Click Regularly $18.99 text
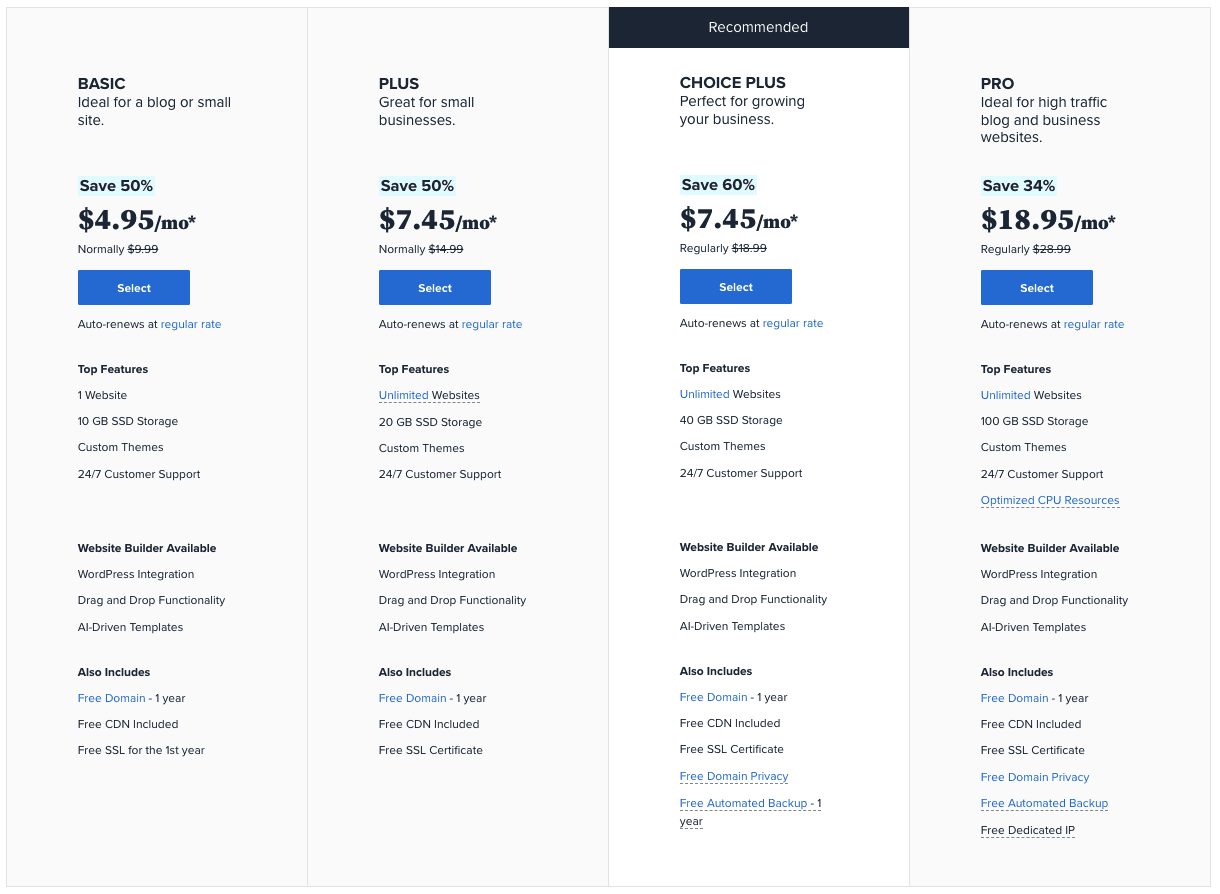This screenshot has height=894, width=1220. 723,248
